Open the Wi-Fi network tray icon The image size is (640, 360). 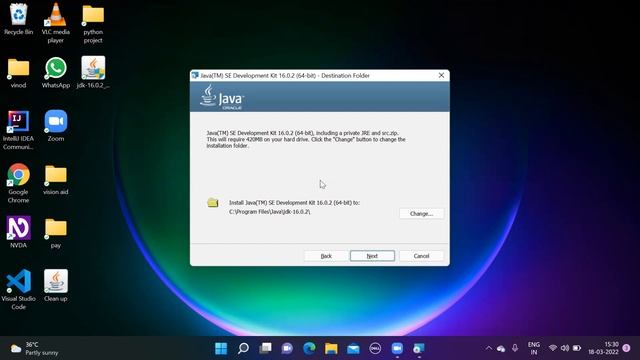coord(553,348)
